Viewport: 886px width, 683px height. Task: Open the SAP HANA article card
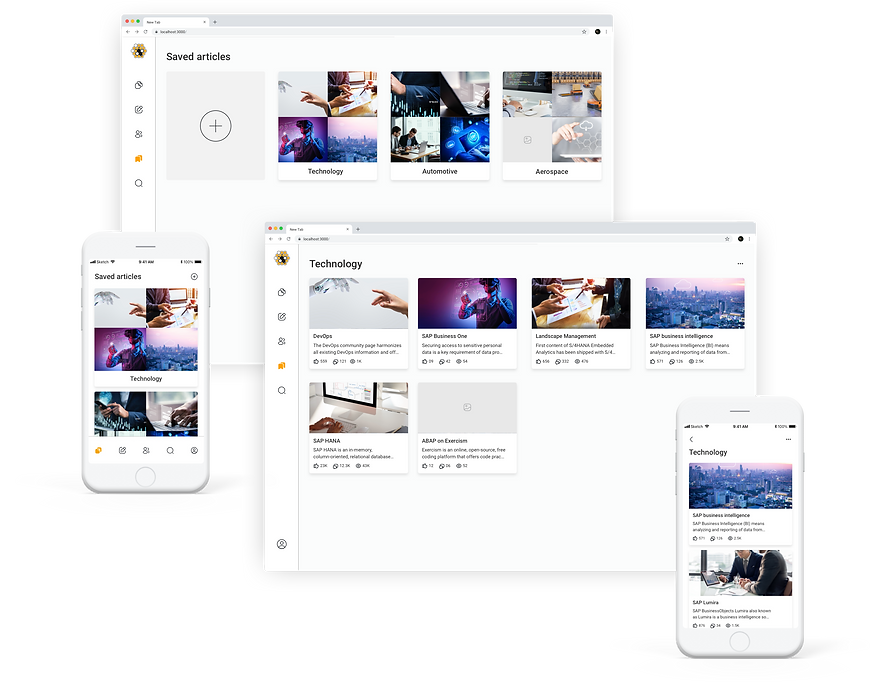coord(358,428)
